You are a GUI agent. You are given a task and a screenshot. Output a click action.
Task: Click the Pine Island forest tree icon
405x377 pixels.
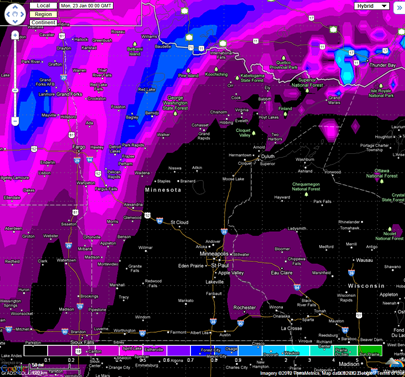point(188,71)
